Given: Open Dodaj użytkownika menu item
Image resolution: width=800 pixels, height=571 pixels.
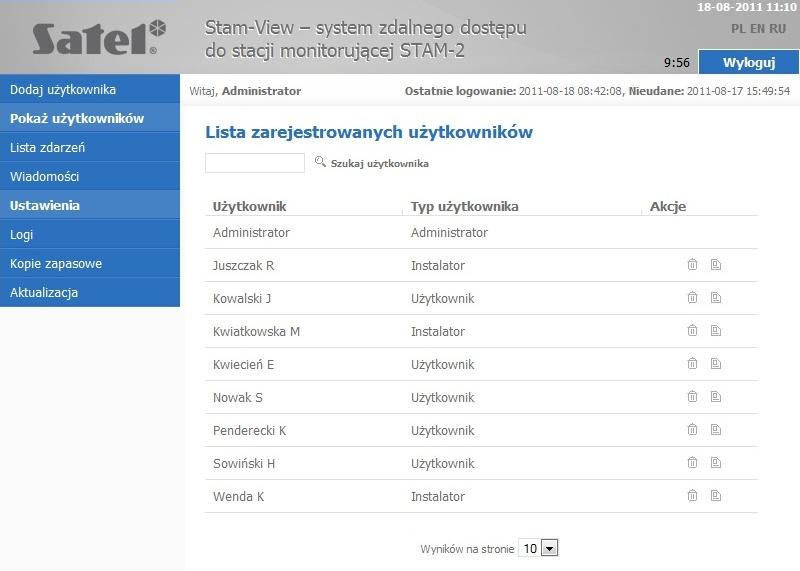Looking at the screenshot, I should 90,89.
